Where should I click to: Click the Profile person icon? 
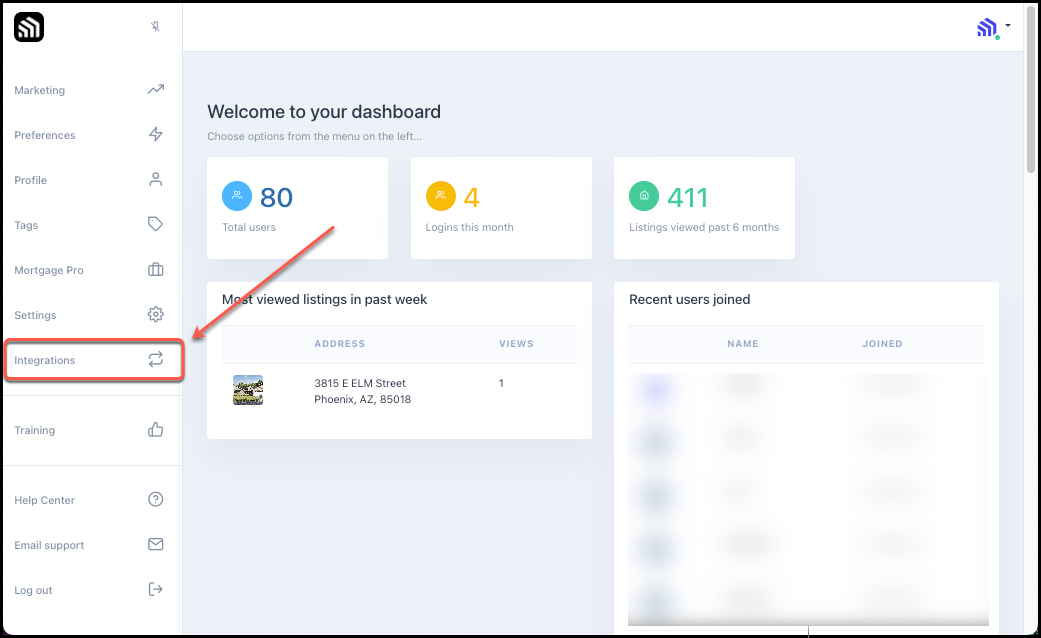pyautogui.click(x=155, y=180)
